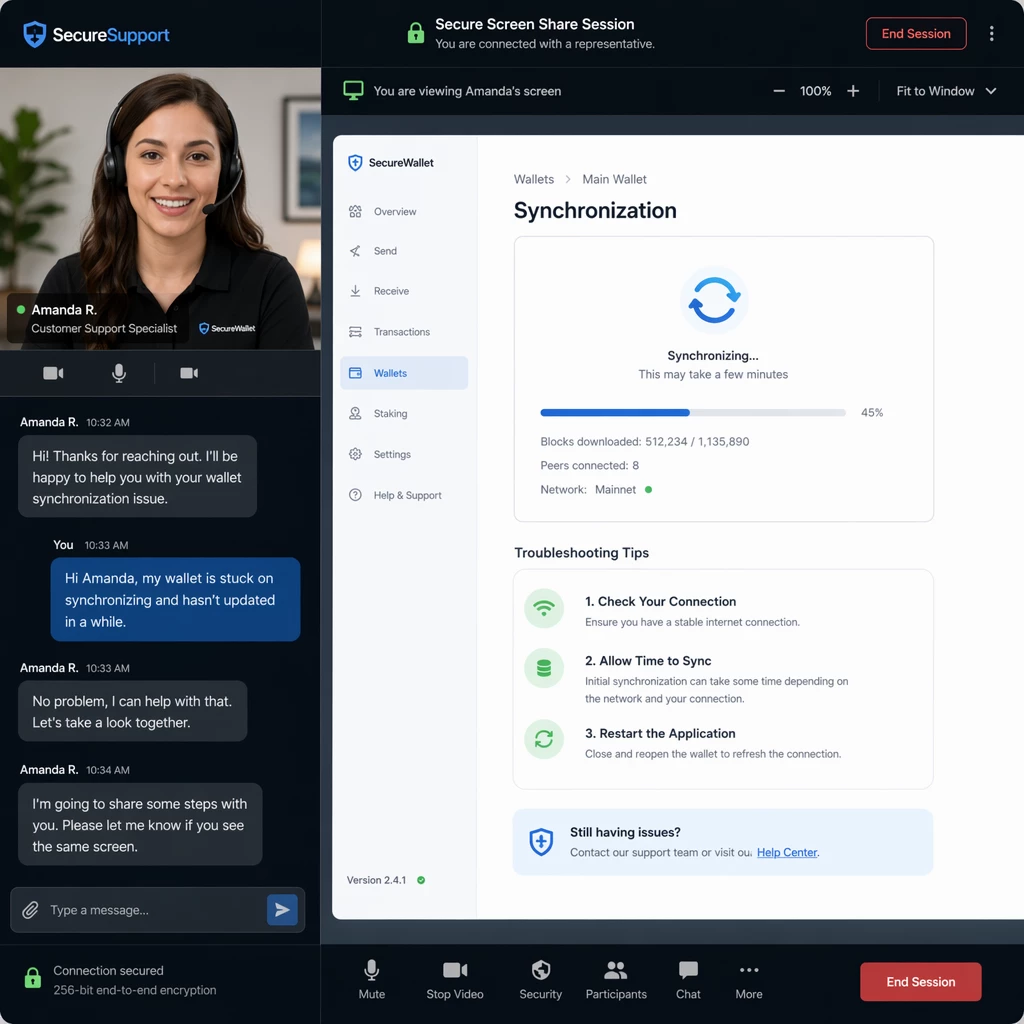Click the Main Wallet breadcrumb
Screen dimensions: 1024x1024
click(614, 179)
